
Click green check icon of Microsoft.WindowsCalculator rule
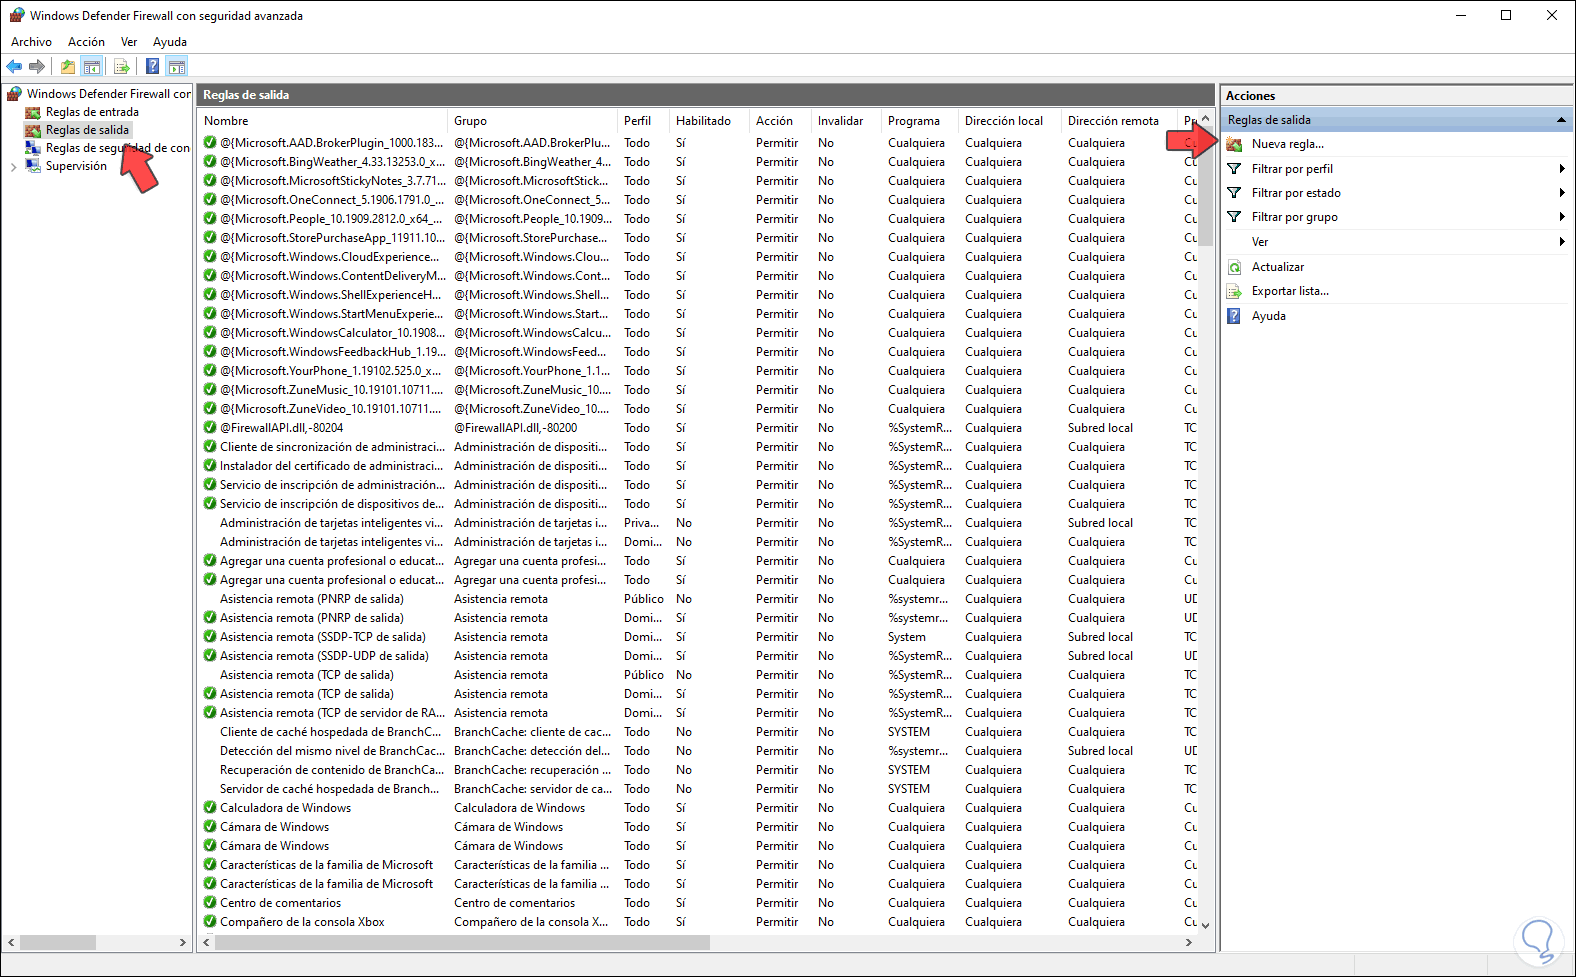coord(210,333)
